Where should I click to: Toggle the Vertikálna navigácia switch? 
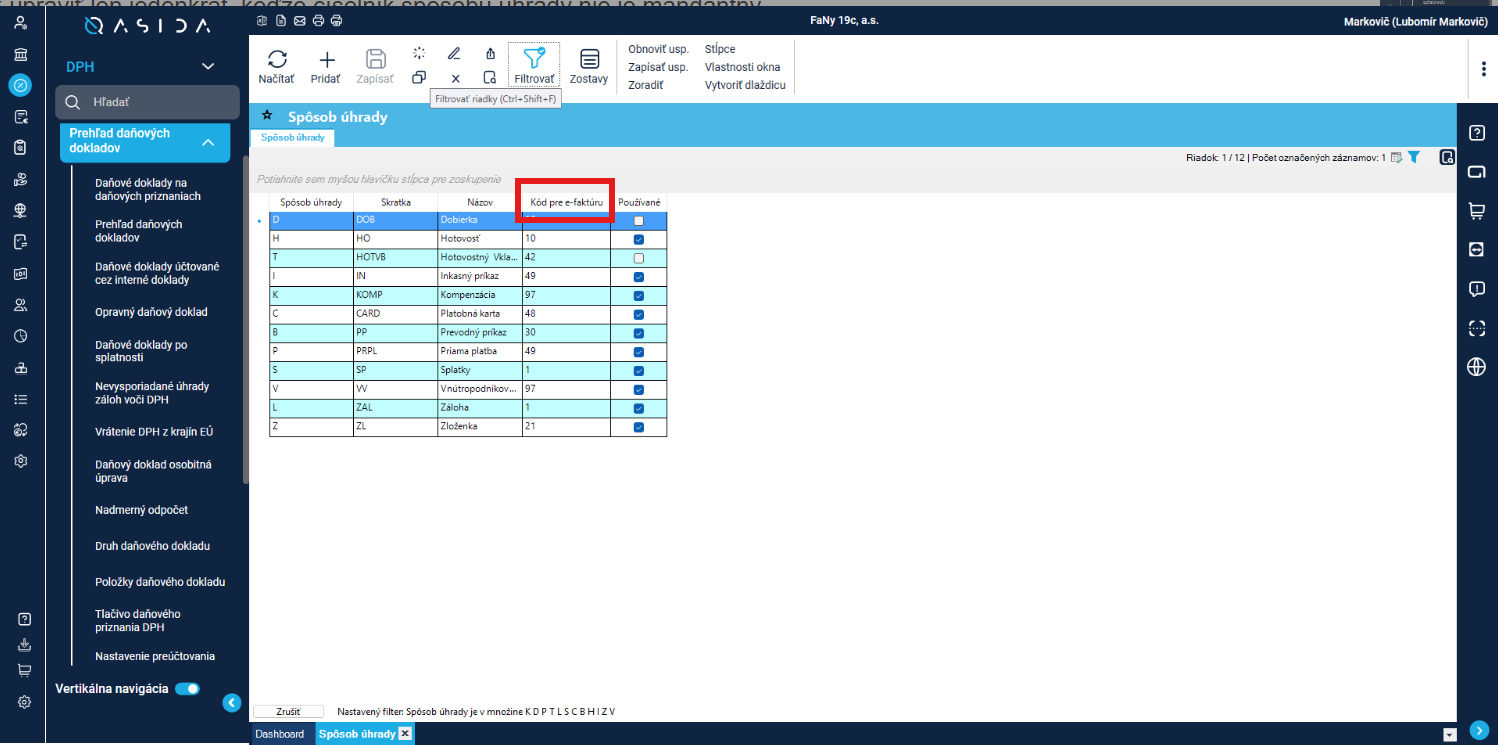[x=187, y=689]
